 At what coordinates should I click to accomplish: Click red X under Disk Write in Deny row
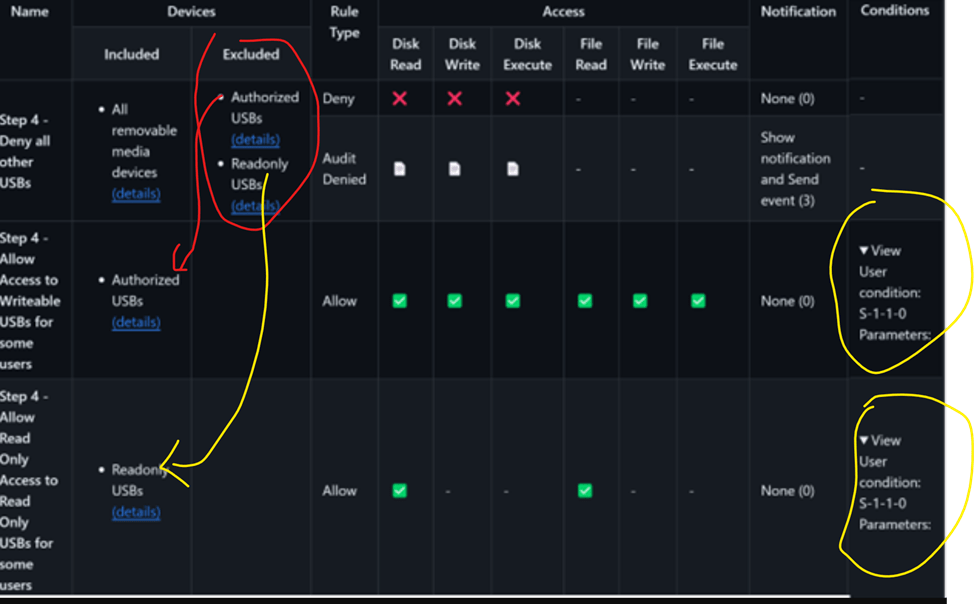pos(455,98)
